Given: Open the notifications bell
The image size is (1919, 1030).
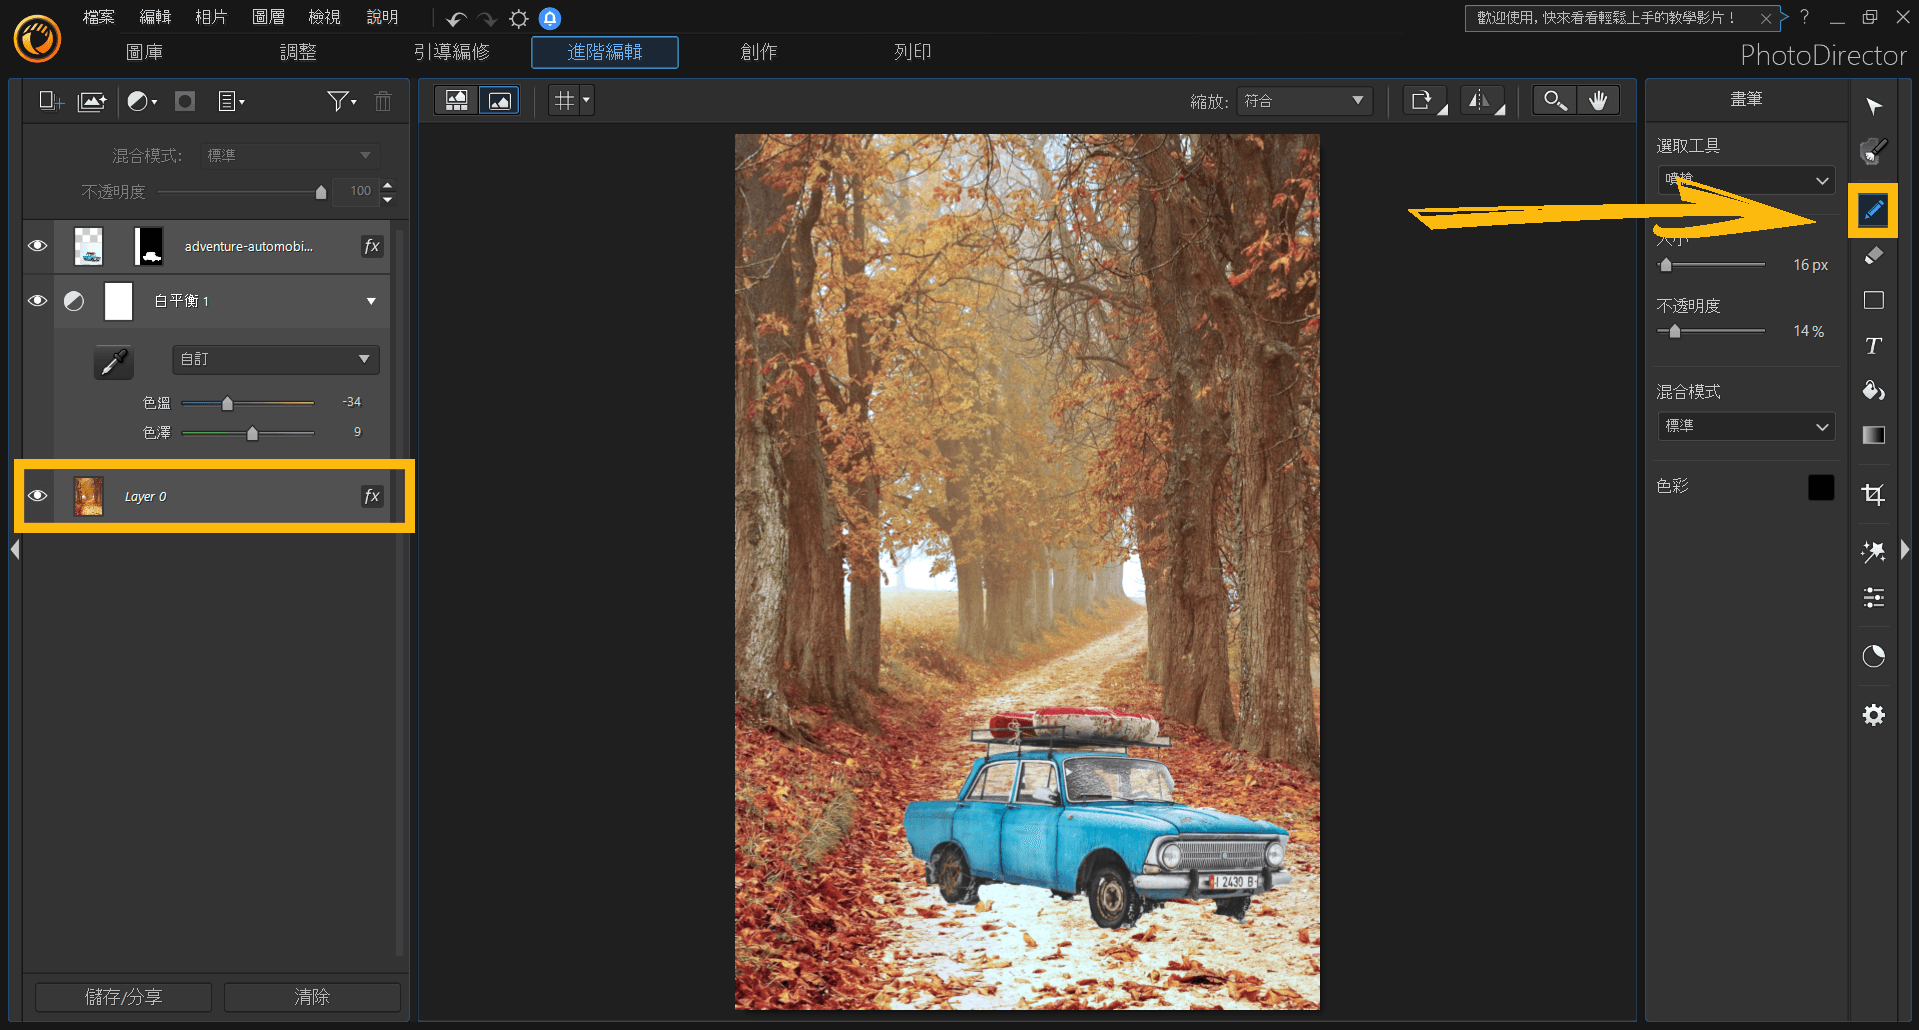Looking at the screenshot, I should pyautogui.click(x=550, y=19).
